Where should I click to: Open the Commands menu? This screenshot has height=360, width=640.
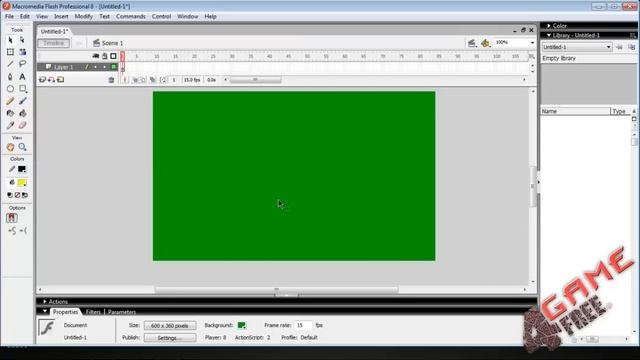pyautogui.click(x=131, y=16)
